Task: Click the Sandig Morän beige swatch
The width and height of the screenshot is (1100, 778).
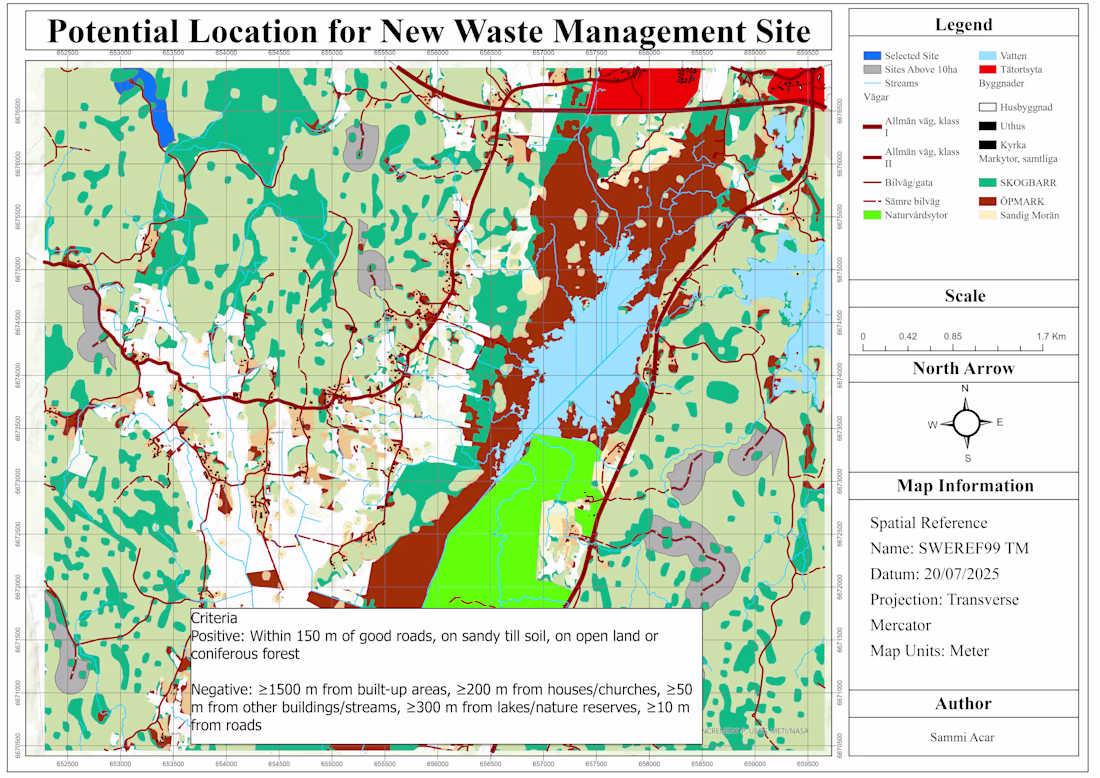Action: [987, 215]
